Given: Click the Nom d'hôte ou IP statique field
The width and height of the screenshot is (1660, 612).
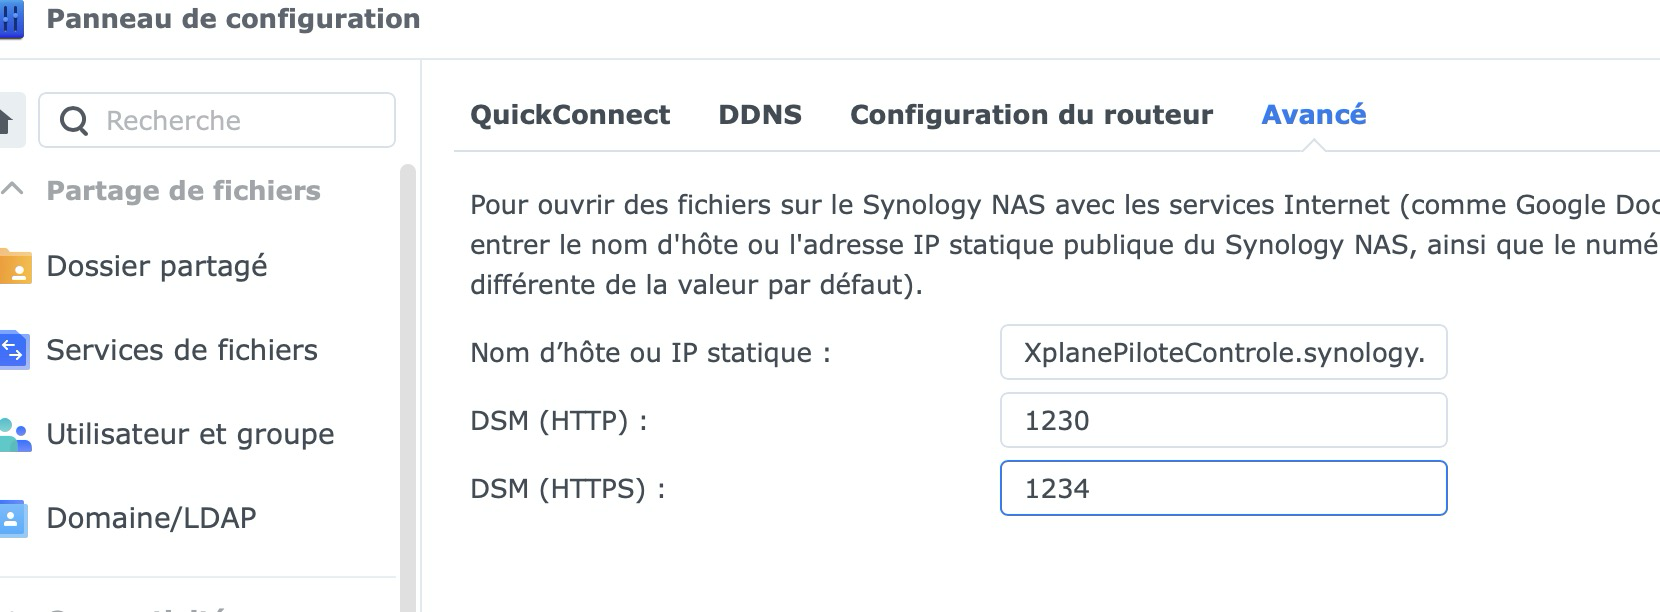Looking at the screenshot, I should 1223,352.
